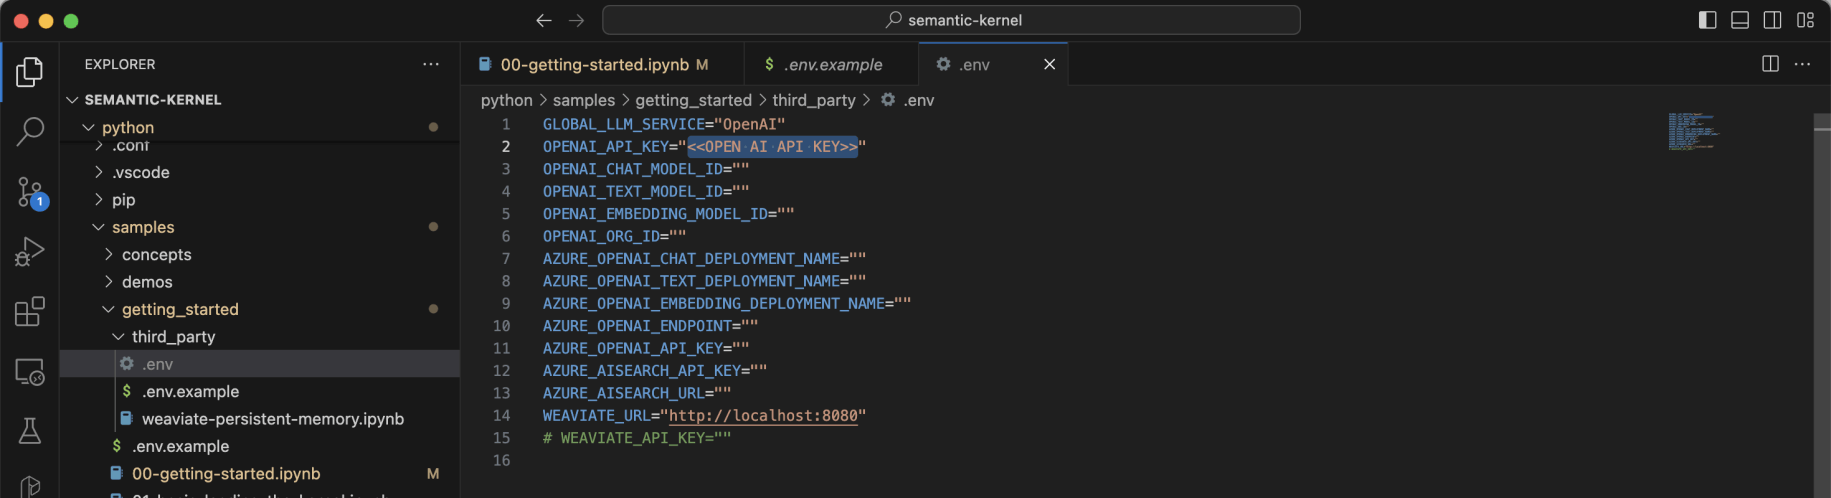This screenshot has height=498, width=1831.
Task: Open the Source Control view
Action: (30, 191)
